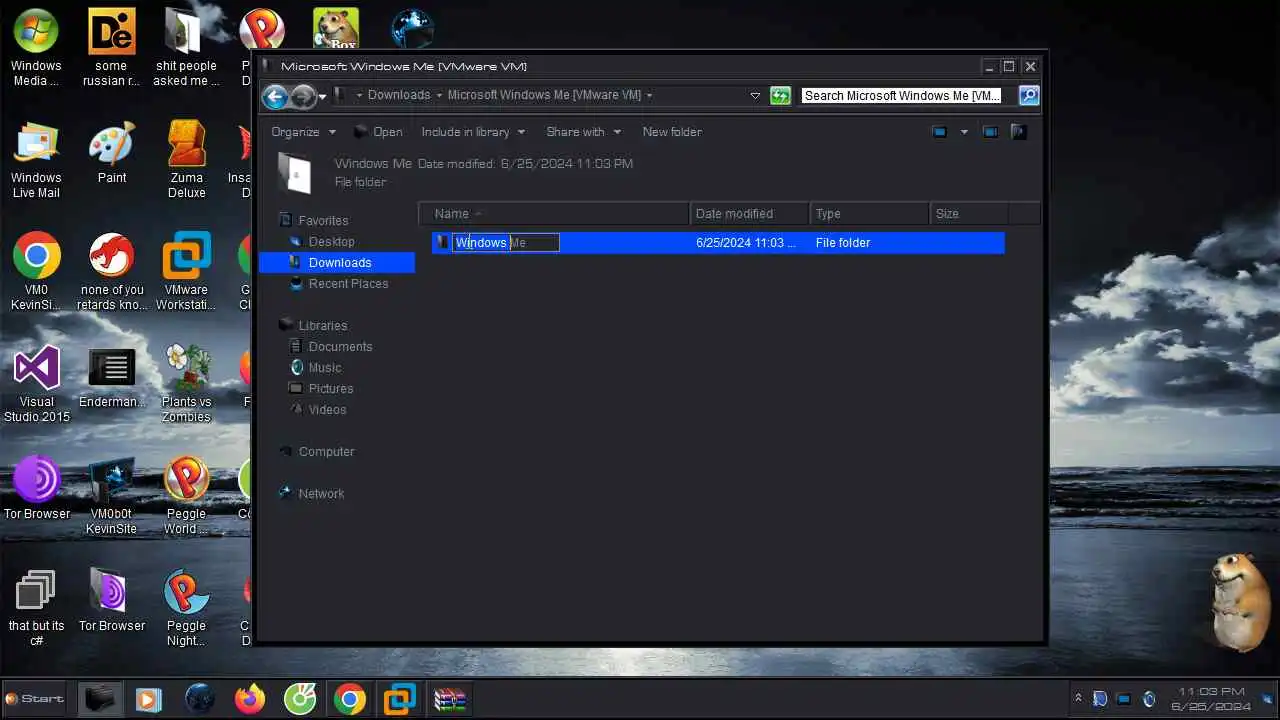Click the green refresh button in address bar

[x=780, y=96]
